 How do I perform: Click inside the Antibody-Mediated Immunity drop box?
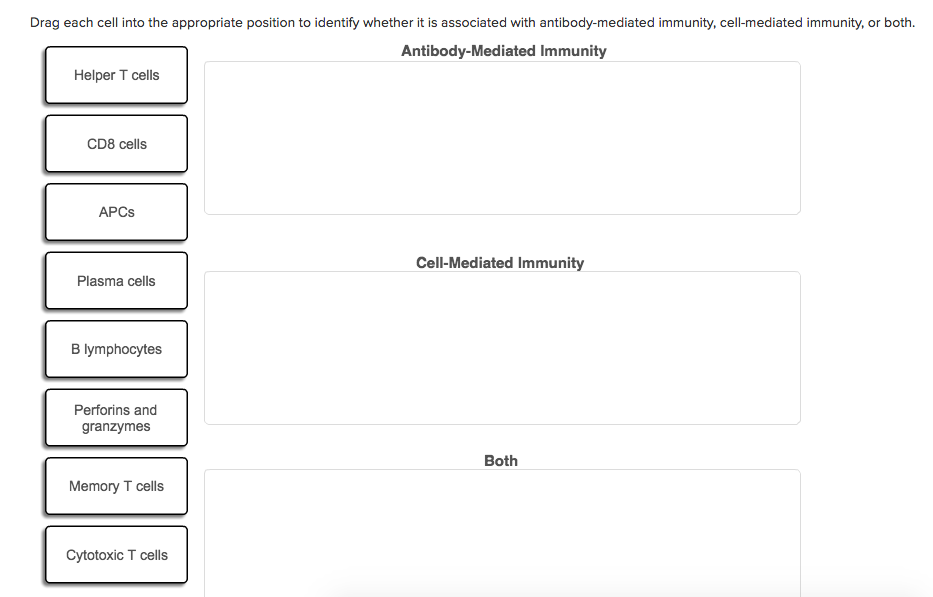coord(502,138)
